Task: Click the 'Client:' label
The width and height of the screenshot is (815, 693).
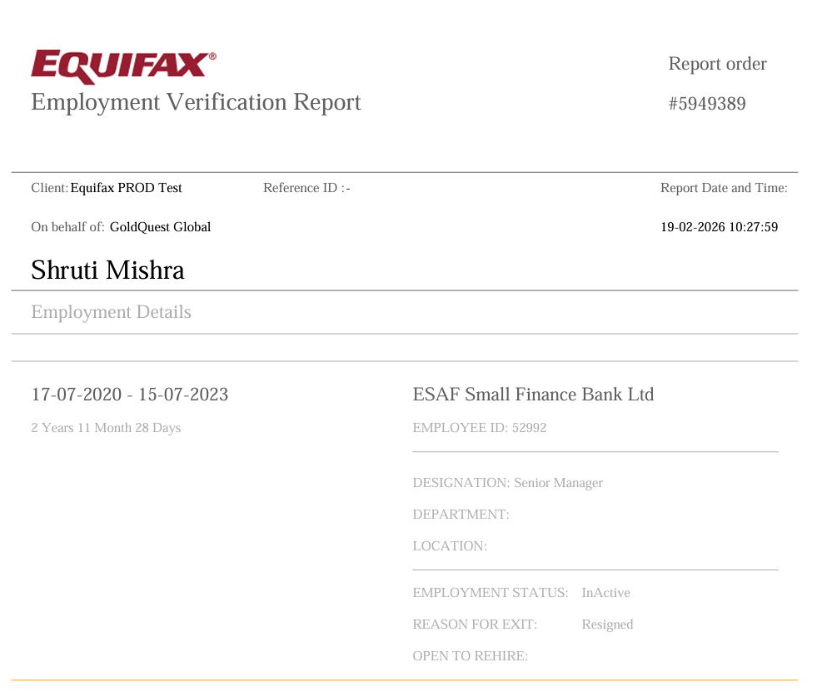Action: tap(49, 188)
